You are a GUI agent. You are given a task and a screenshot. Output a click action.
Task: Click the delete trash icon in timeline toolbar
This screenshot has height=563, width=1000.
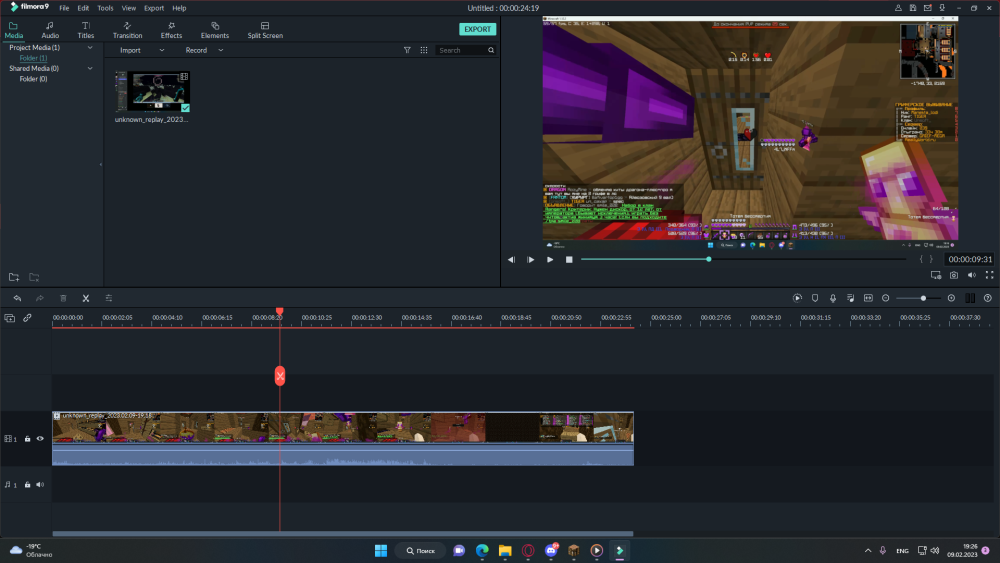[63, 298]
